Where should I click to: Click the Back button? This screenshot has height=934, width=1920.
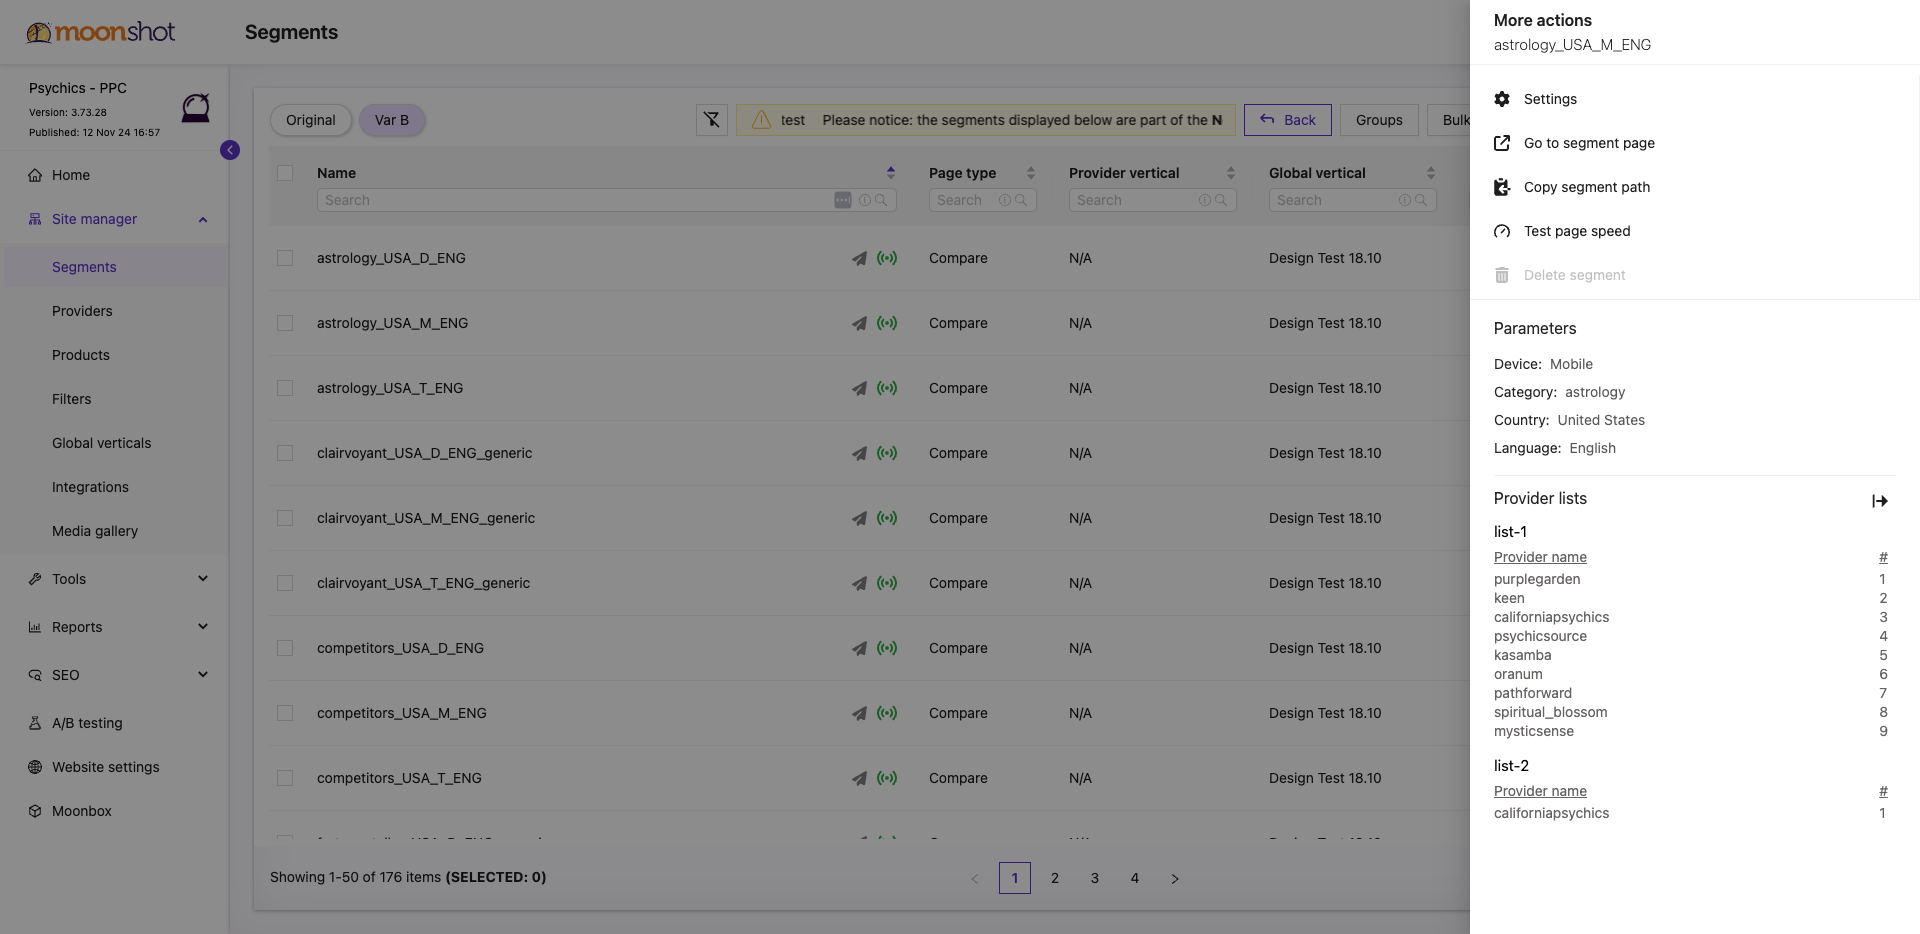pyautogui.click(x=1288, y=120)
